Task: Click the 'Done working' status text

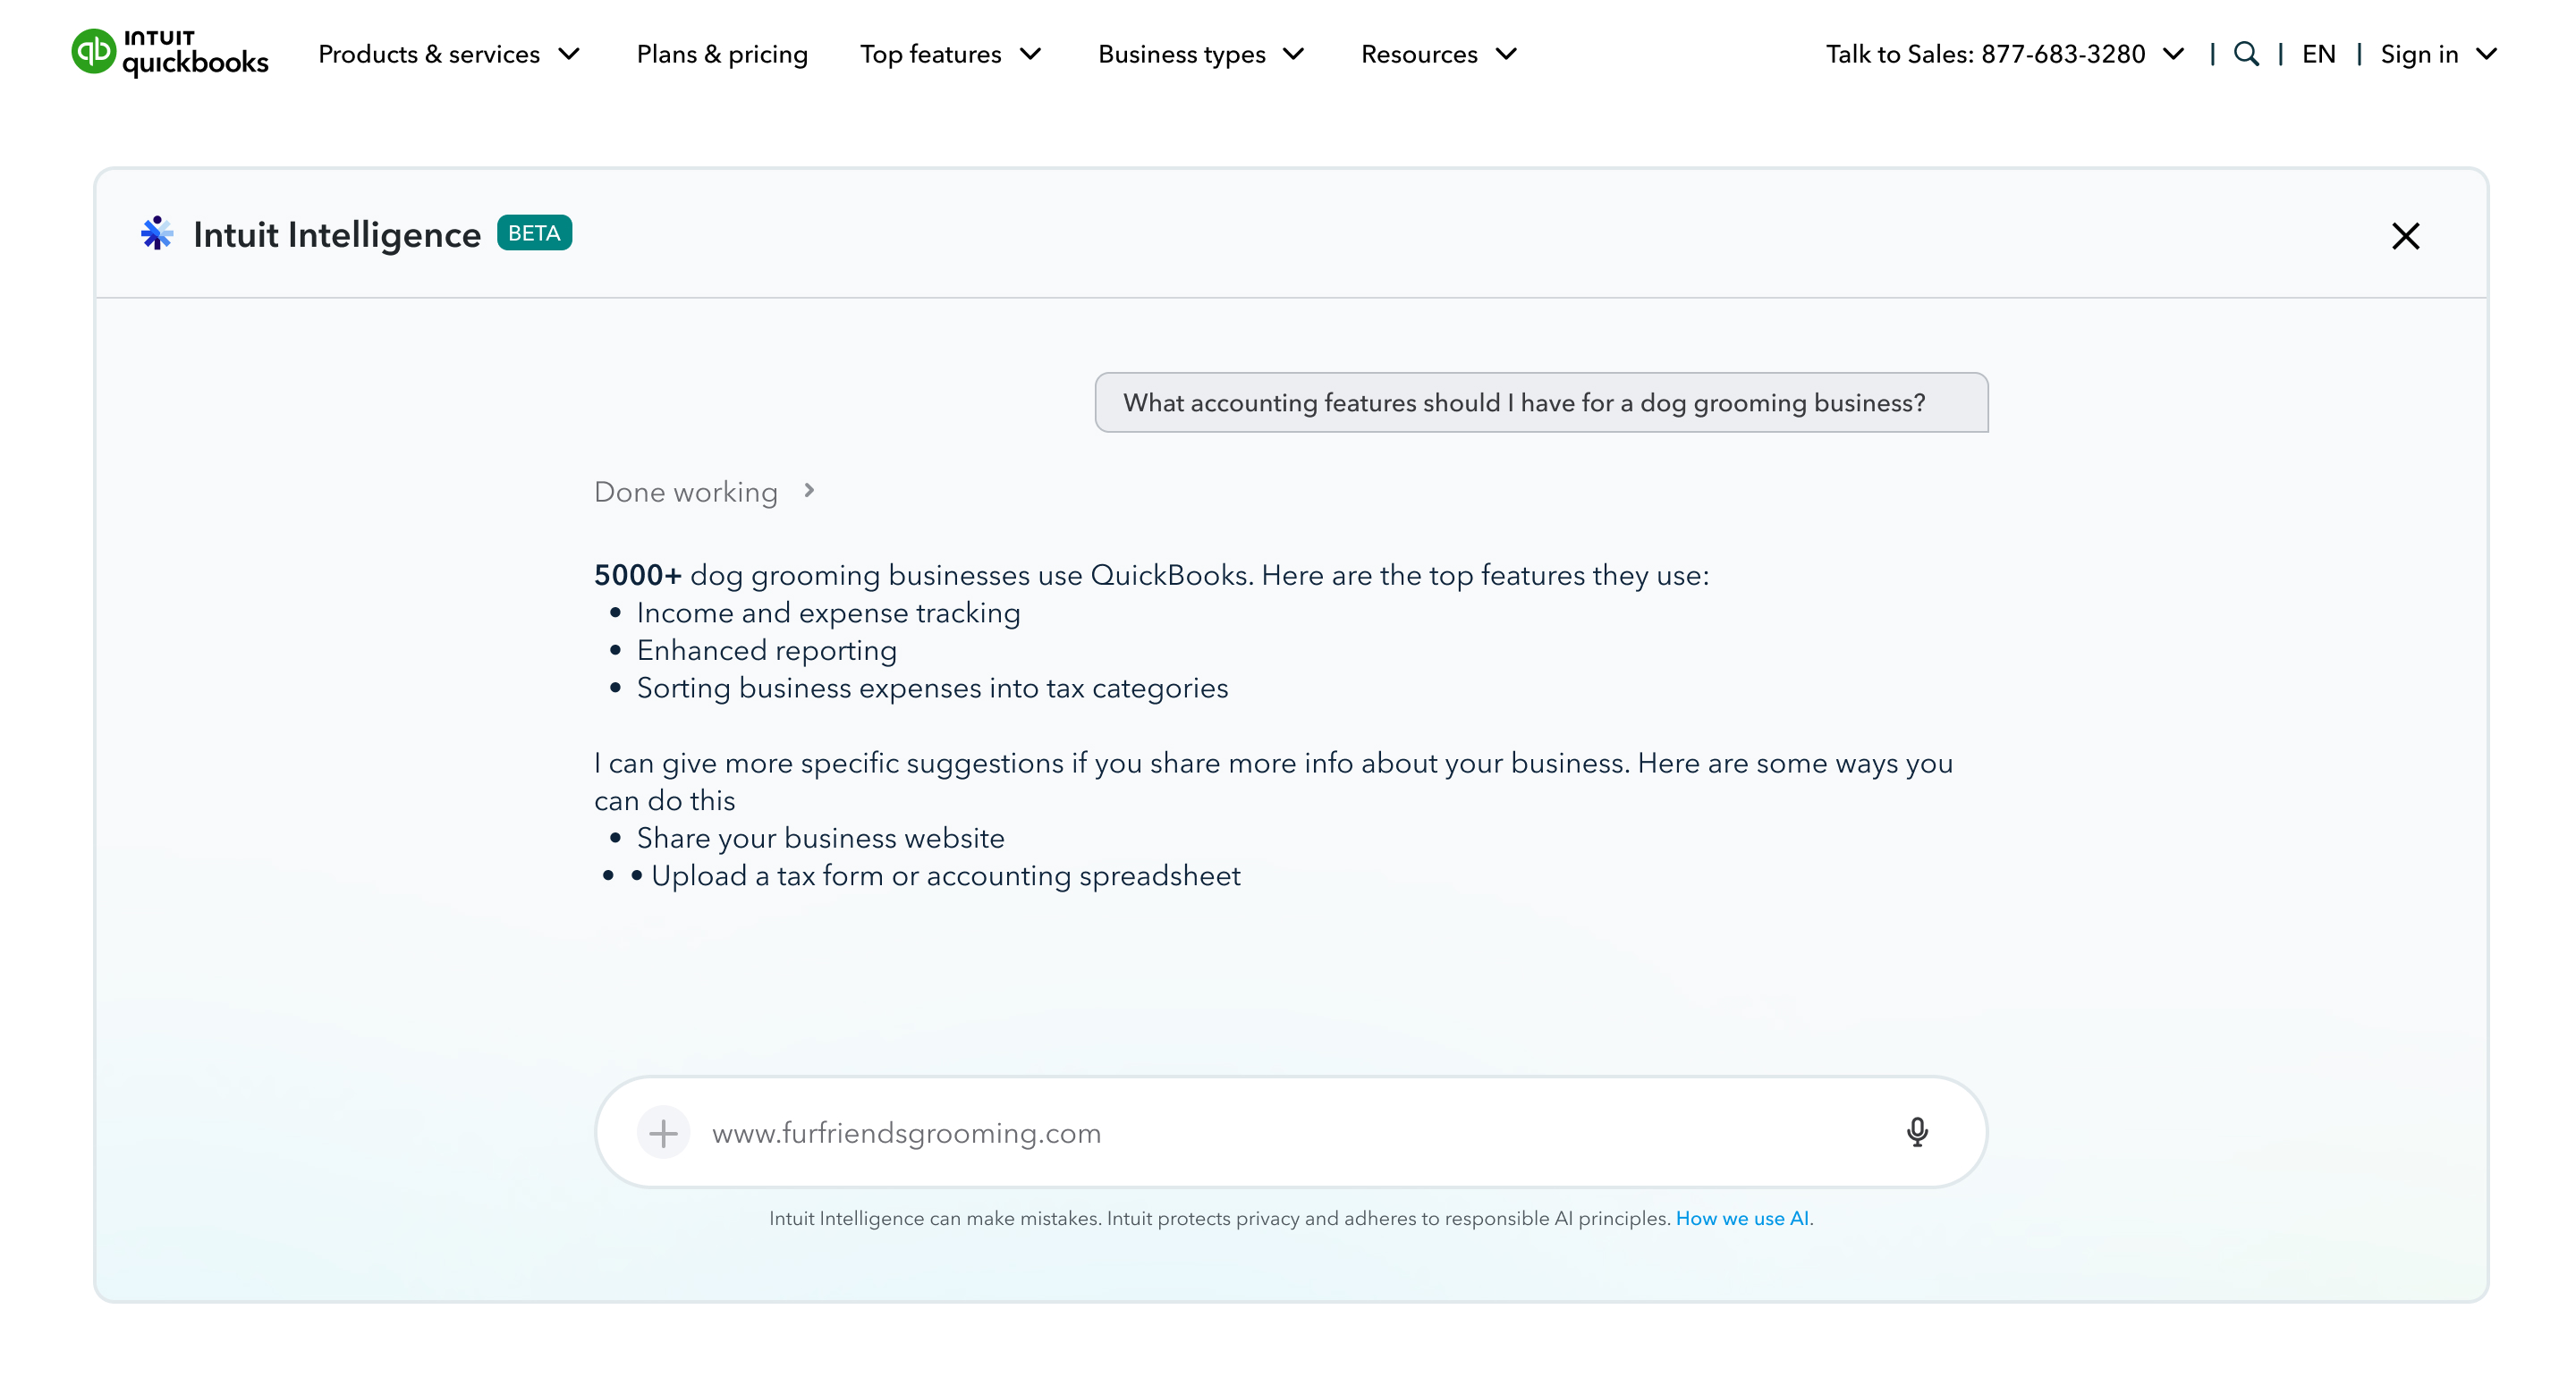Action: point(686,491)
